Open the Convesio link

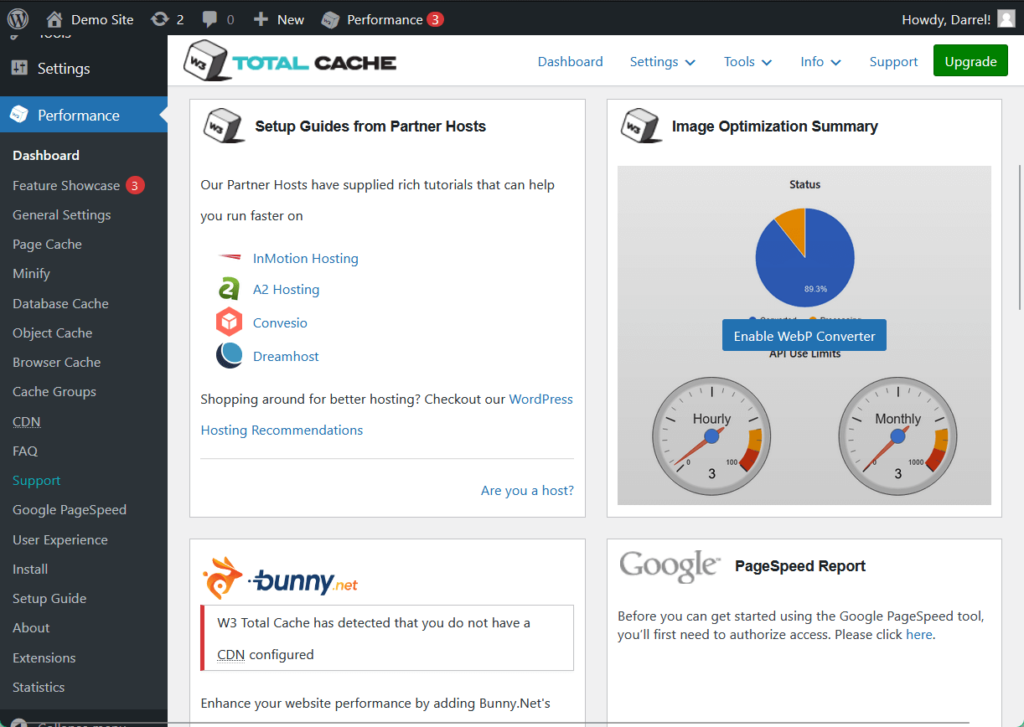[x=280, y=323]
